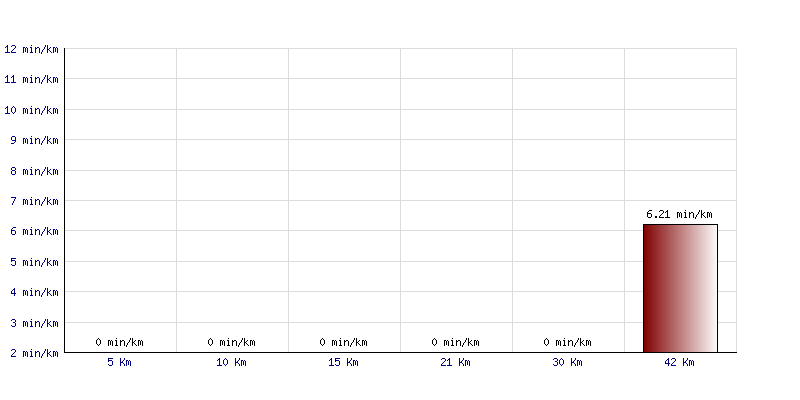Click the 8 min/km axis label
Viewport: 800px width, 400px height.
click(34, 171)
